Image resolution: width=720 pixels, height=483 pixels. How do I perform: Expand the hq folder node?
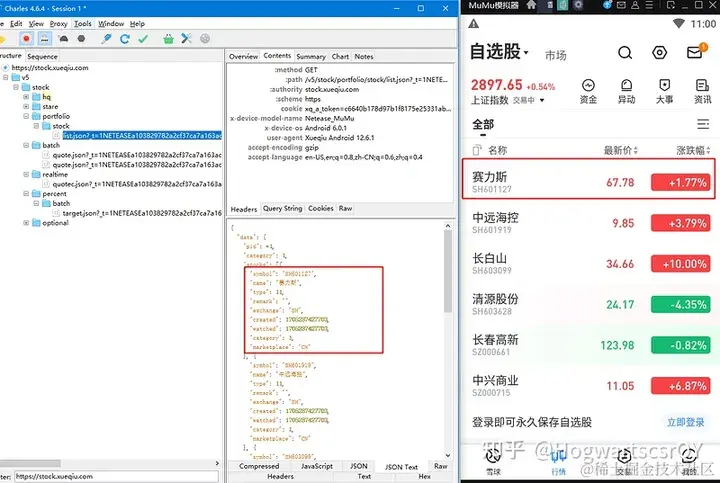coord(26,96)
